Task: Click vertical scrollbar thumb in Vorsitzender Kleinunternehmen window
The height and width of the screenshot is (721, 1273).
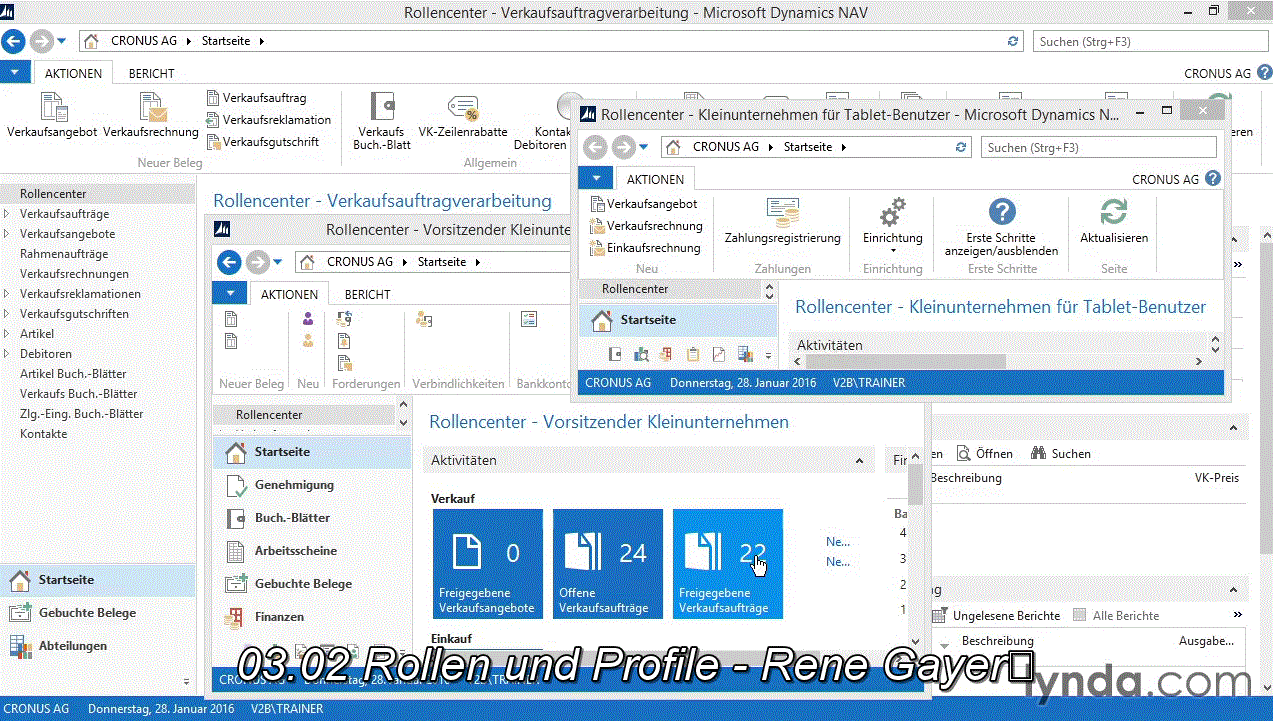Action: [915, 483]
